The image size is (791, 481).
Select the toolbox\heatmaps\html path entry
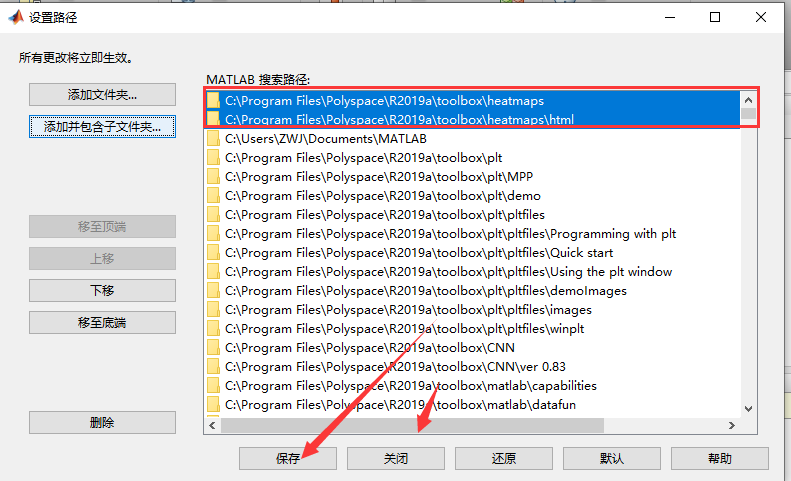(472, 120)
